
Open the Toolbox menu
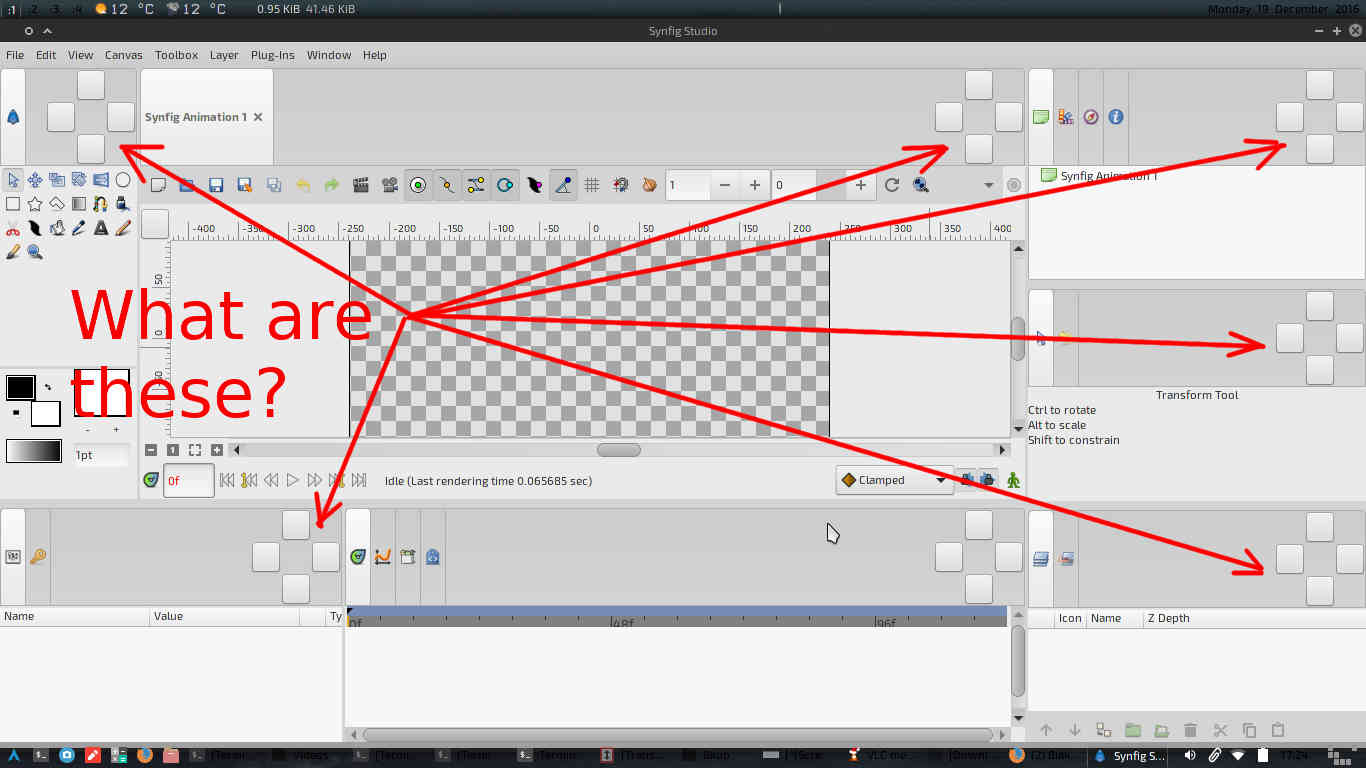click(x=176, y=55)
